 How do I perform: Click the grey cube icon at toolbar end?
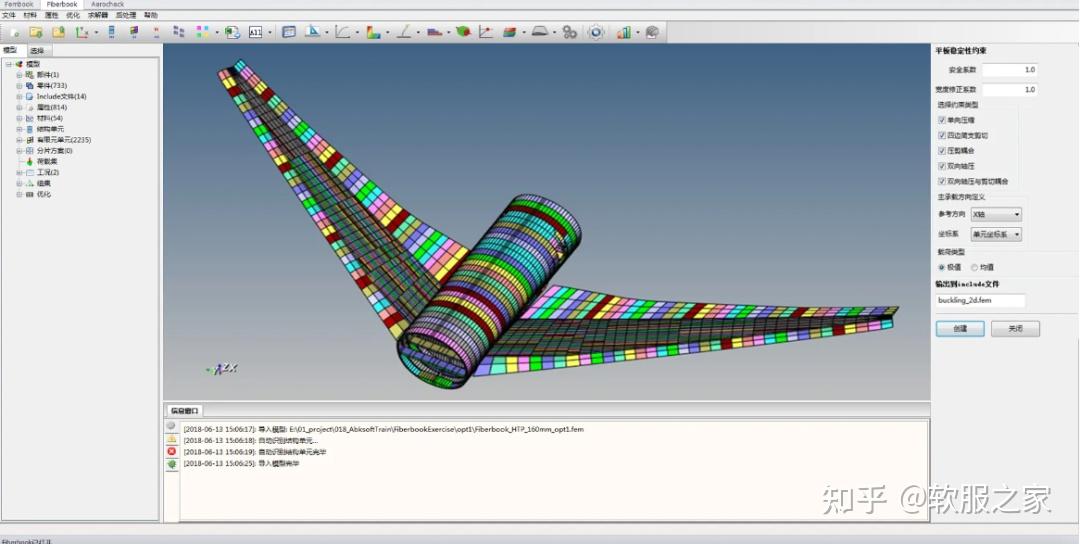[x=652, y=32]
